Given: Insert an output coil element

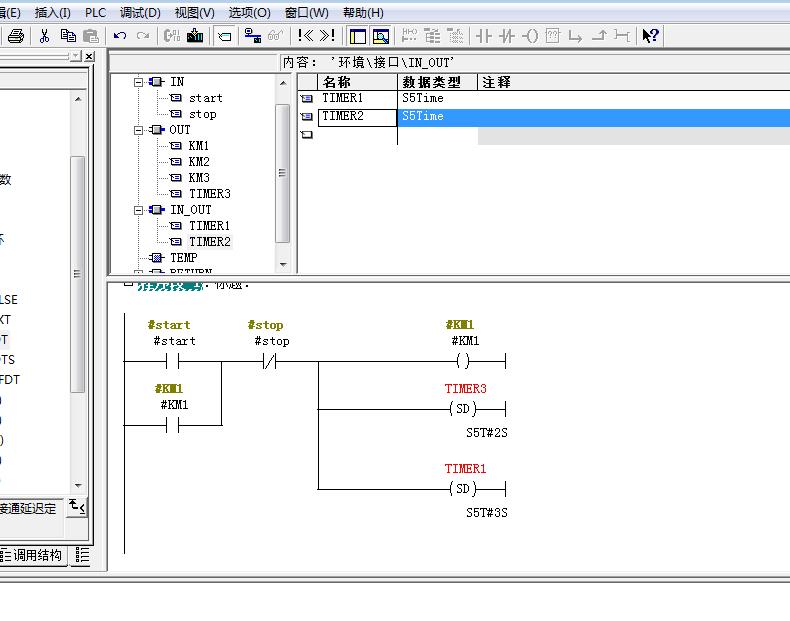Looking at the screenshot, I should (530, 36).
